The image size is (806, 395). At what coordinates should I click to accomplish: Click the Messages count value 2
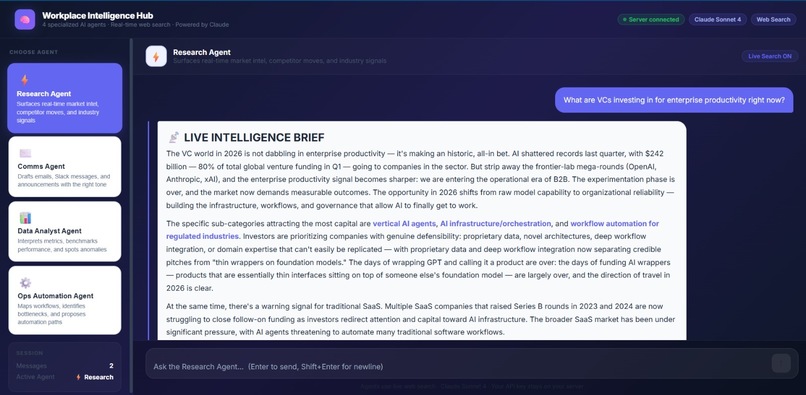(111, 366)
